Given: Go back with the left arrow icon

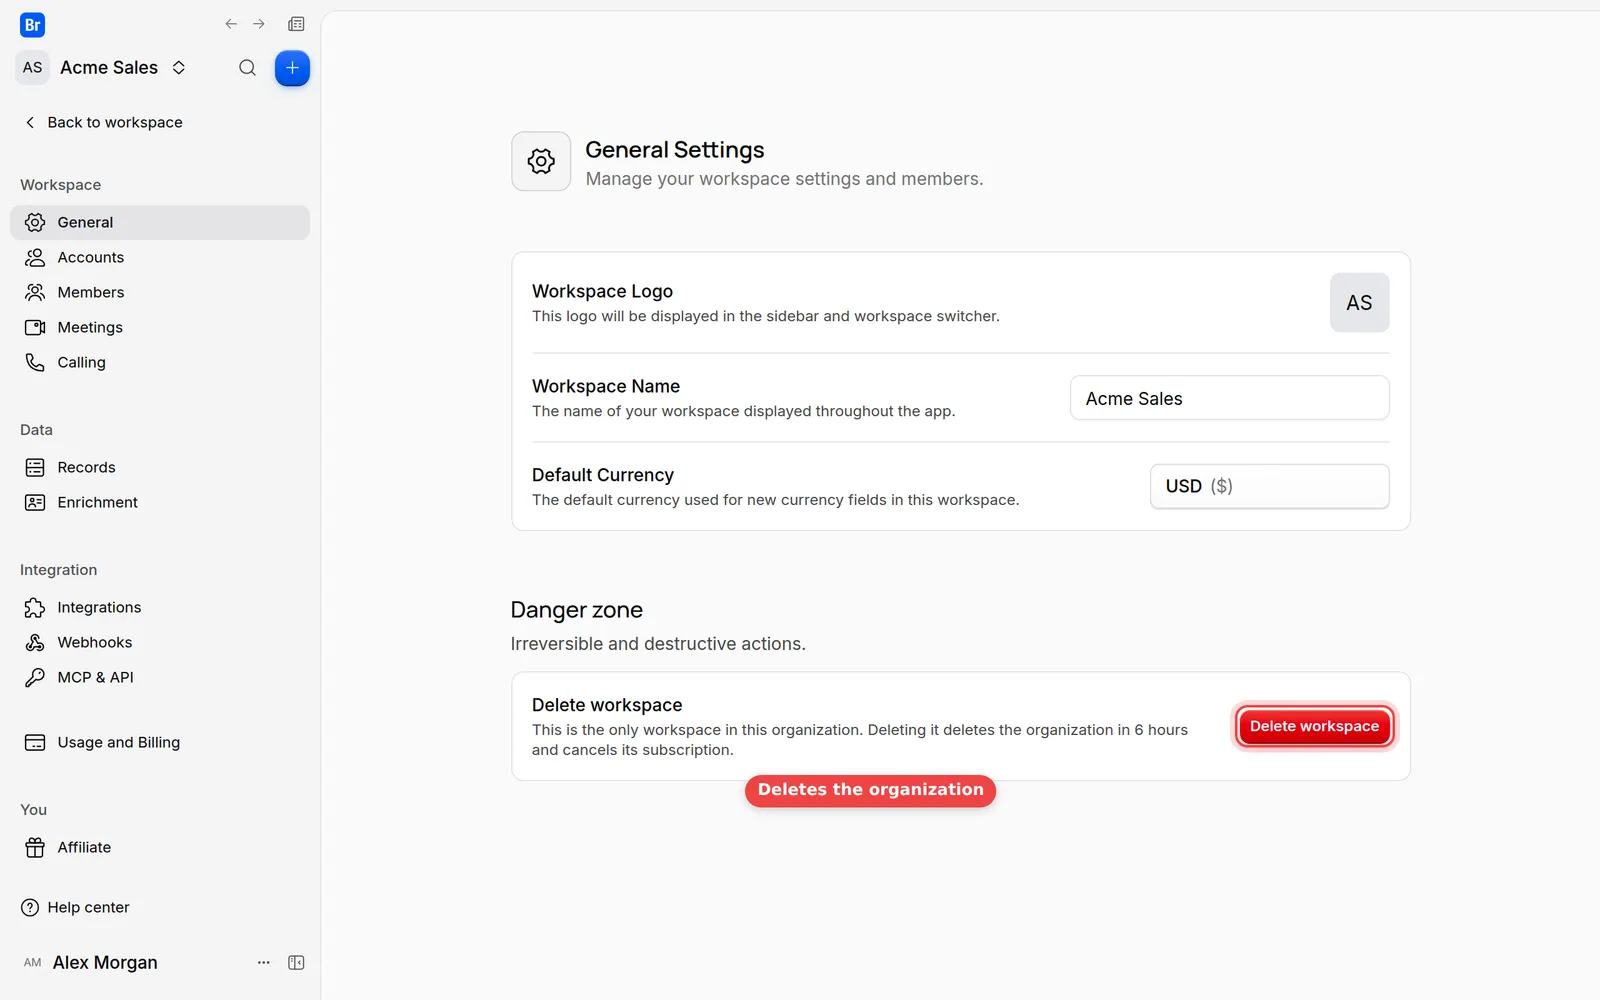Looking at the screenshot, I should (231, 24).
